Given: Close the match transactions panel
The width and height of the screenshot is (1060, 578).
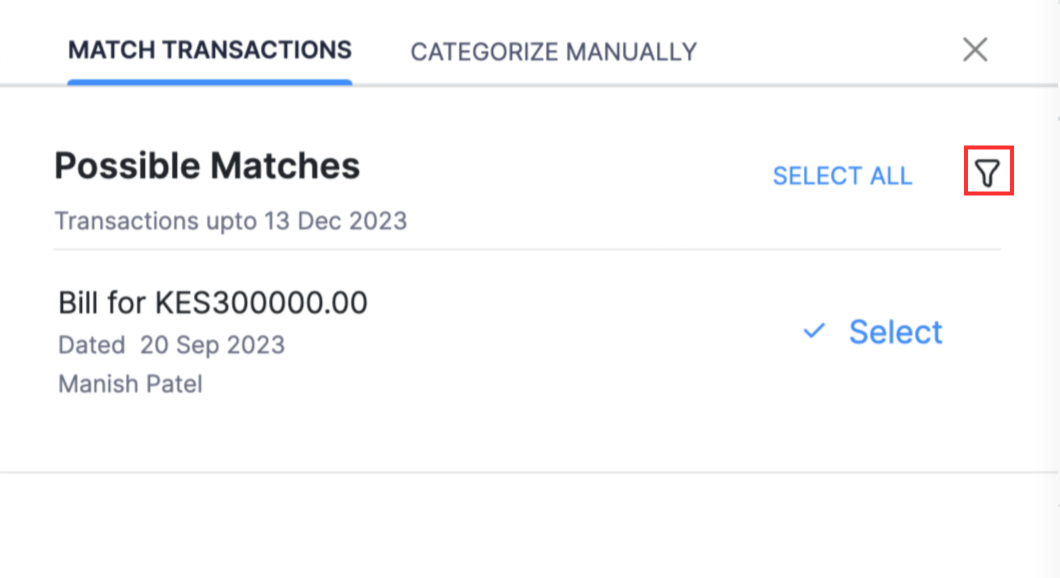Looking at the screenshot, I should (x=975, y=50).
